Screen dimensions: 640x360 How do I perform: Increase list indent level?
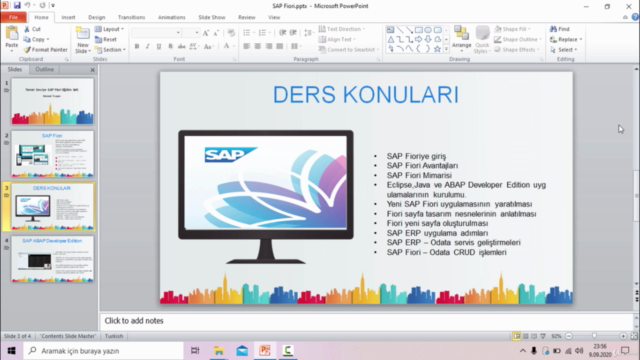click(293, 33)
